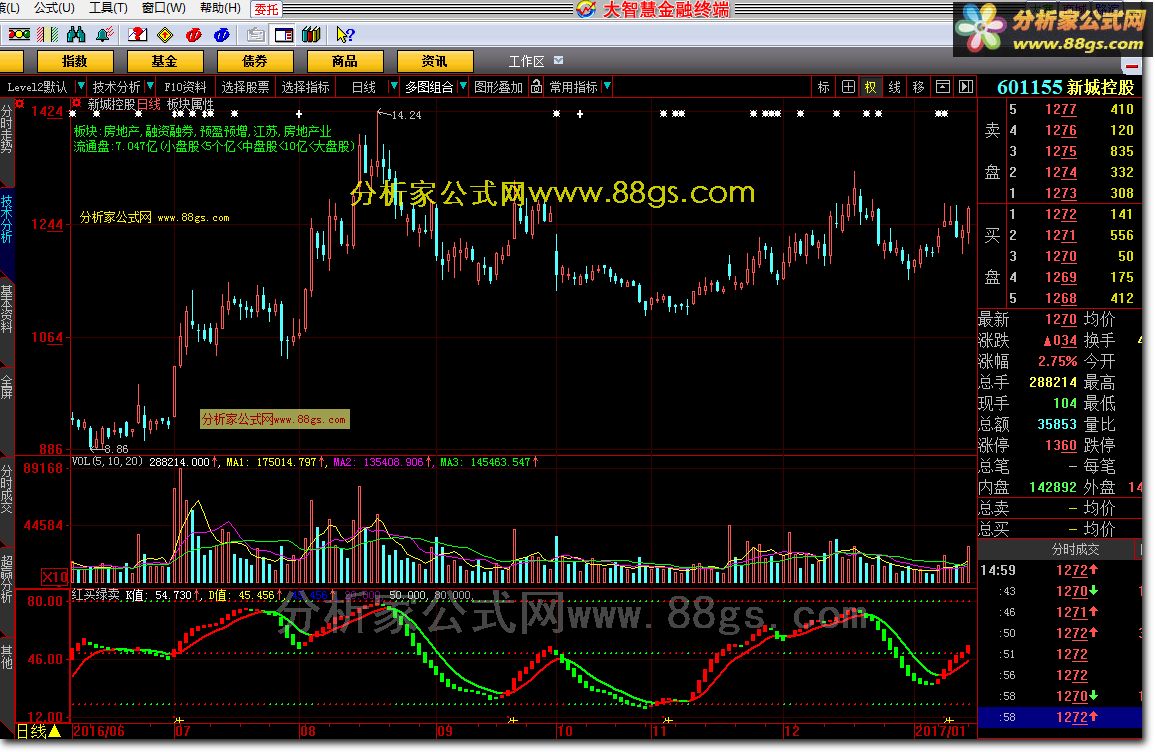
Task: Click the VOL(5,10,20) indicator label
Action: [107, 462]
